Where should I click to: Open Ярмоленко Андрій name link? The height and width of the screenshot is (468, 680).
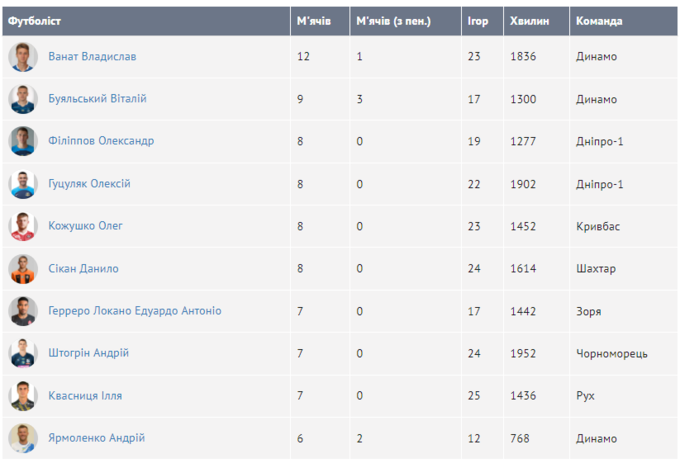tap(96, 438)
